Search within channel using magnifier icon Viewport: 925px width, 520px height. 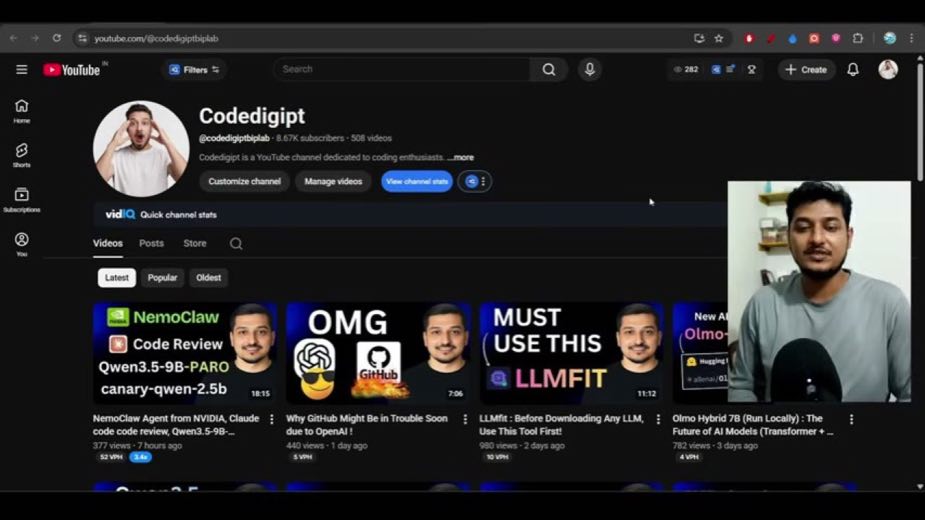tap(236, 244)
